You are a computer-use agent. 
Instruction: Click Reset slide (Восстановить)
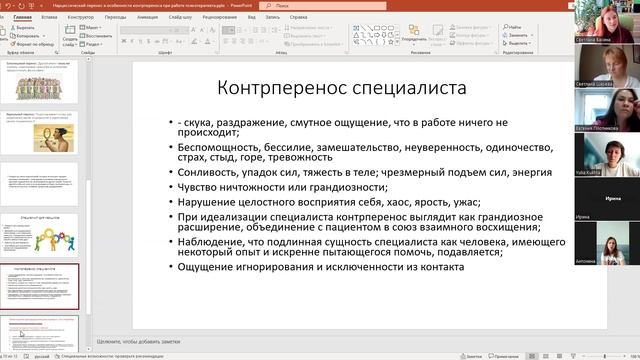click(96, 36)
